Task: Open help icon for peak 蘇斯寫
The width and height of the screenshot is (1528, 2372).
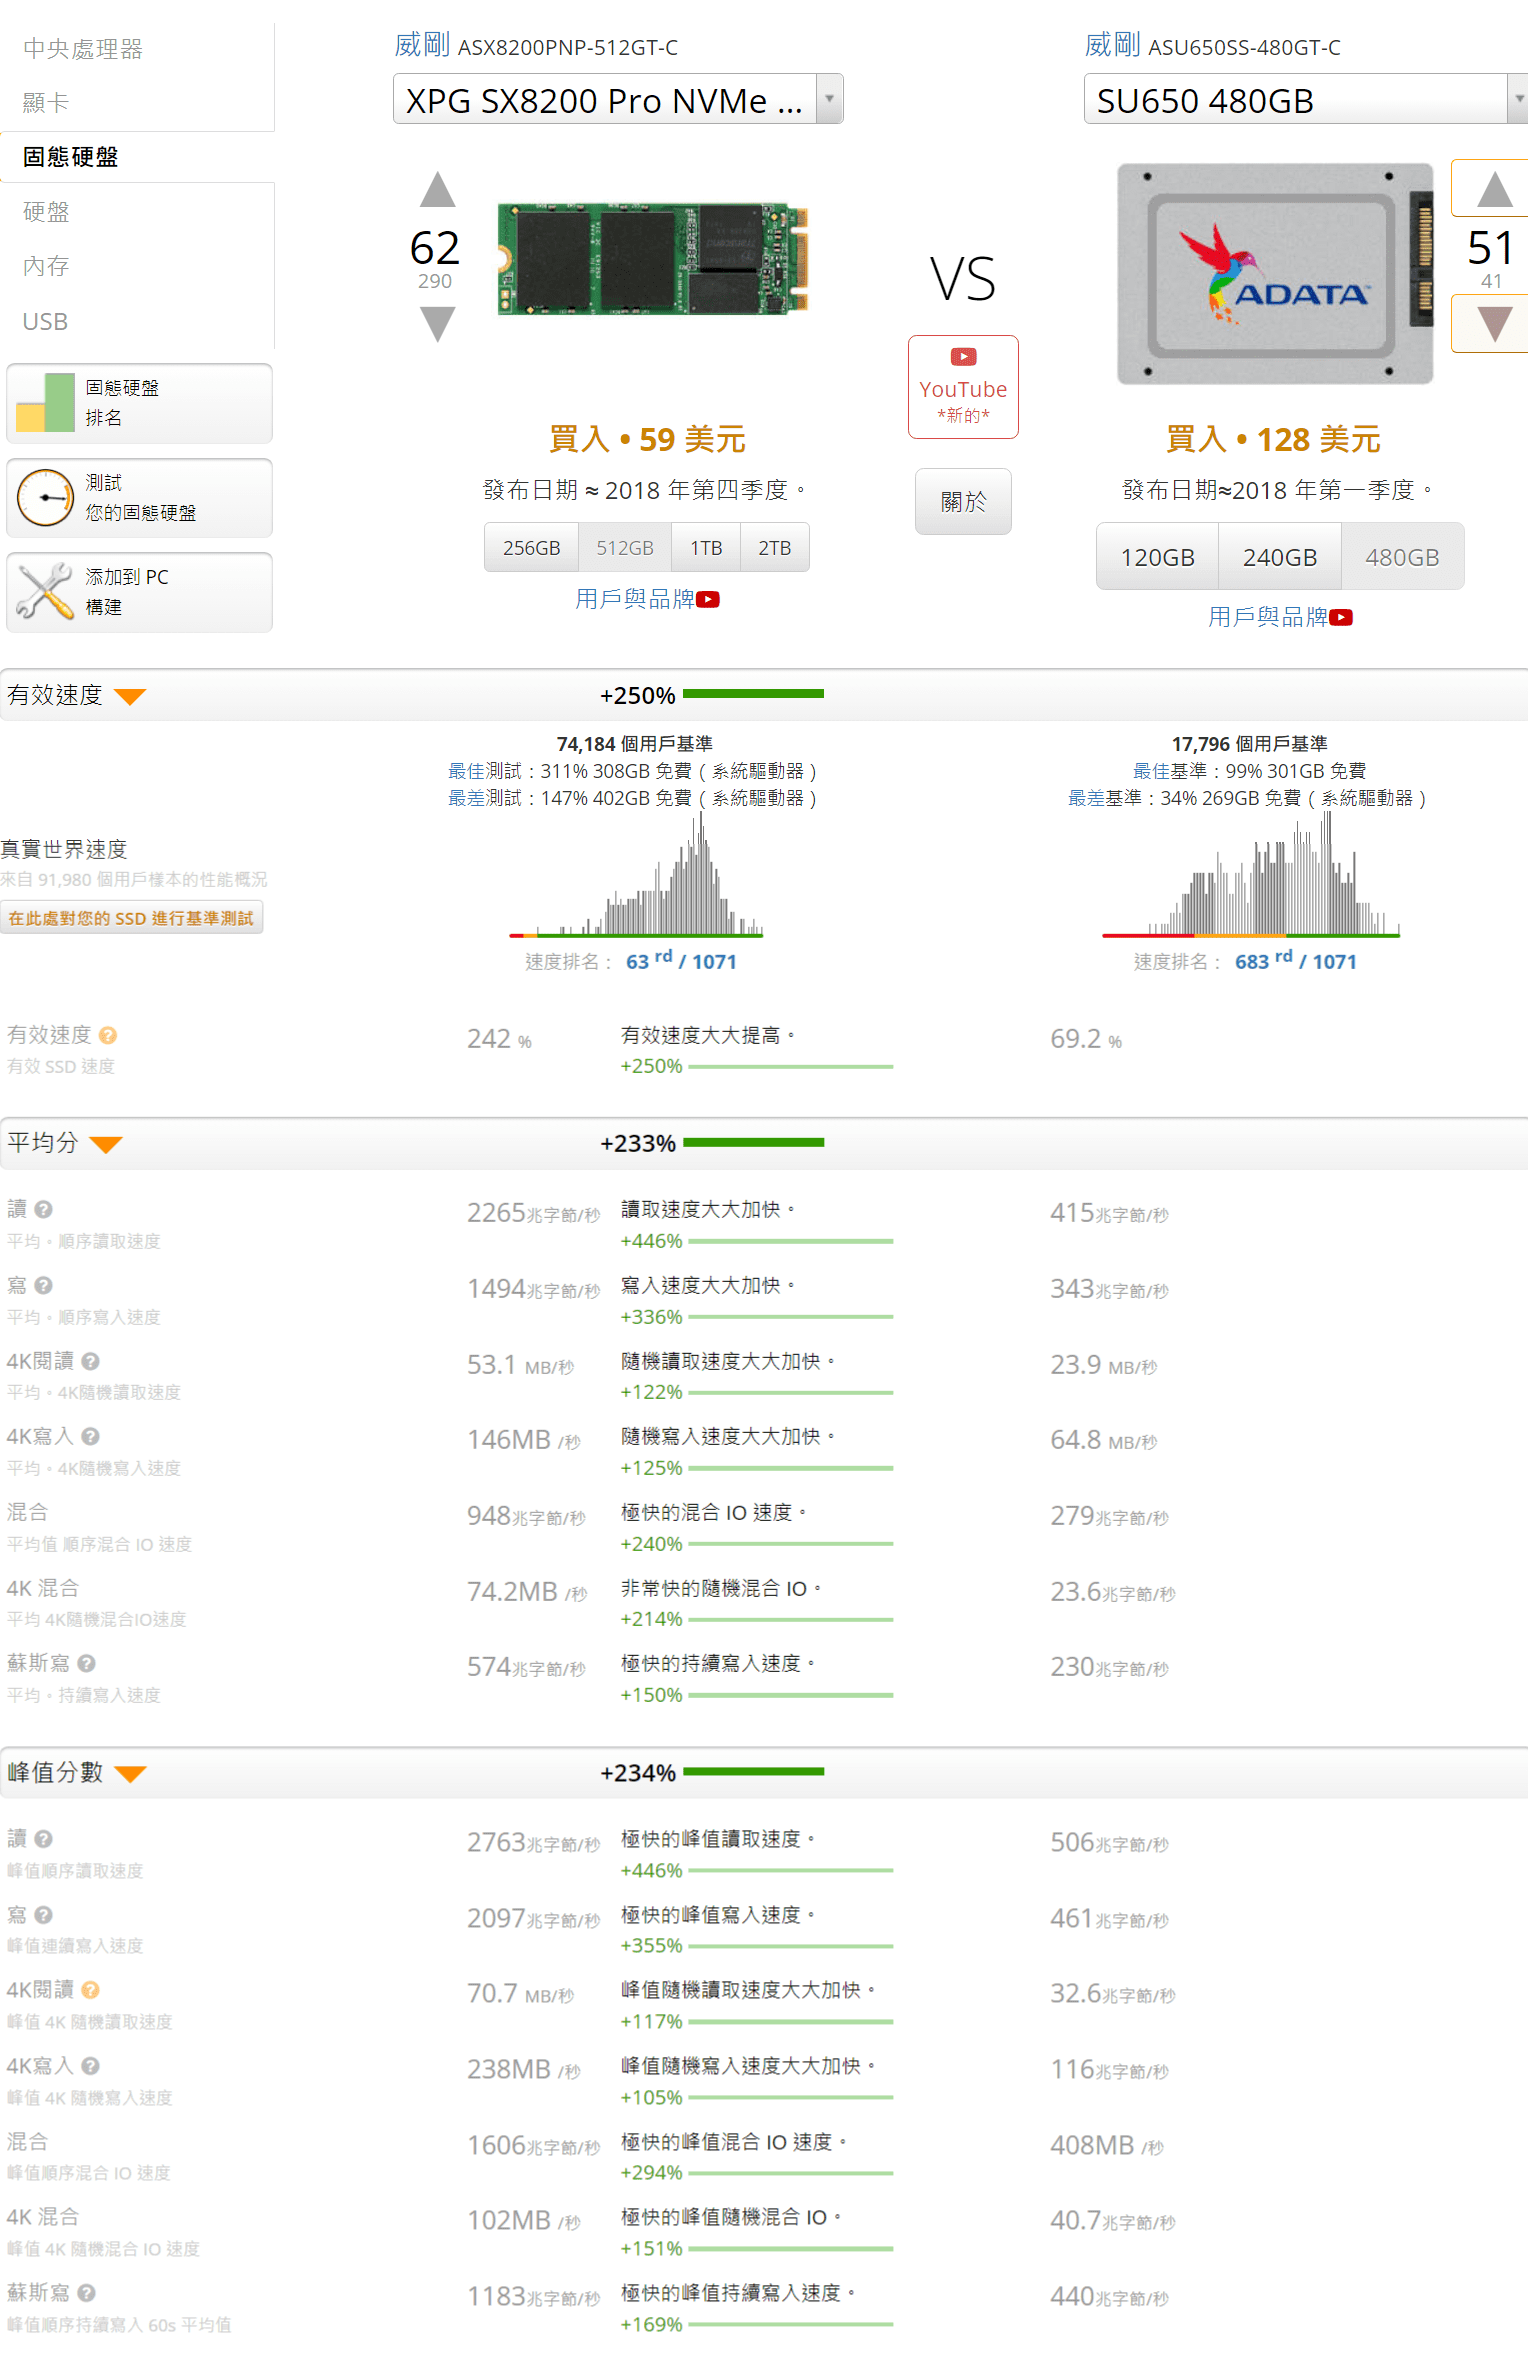Action: (x=86, y=2292)
